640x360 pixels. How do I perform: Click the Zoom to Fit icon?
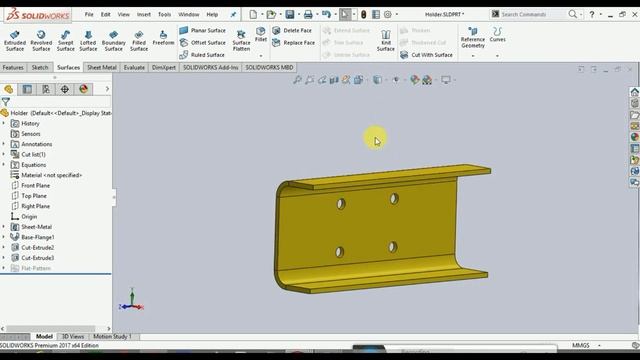coord(297,80)
